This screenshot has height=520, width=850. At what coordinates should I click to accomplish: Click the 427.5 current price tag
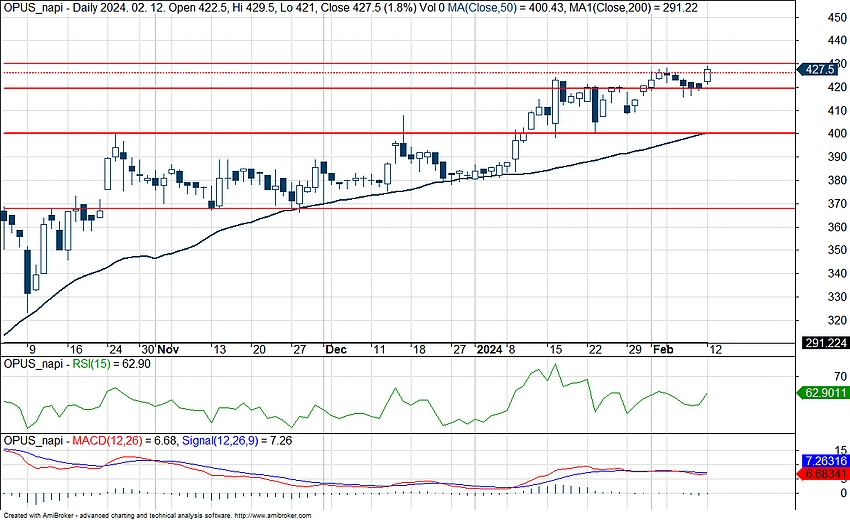point(817,69)
